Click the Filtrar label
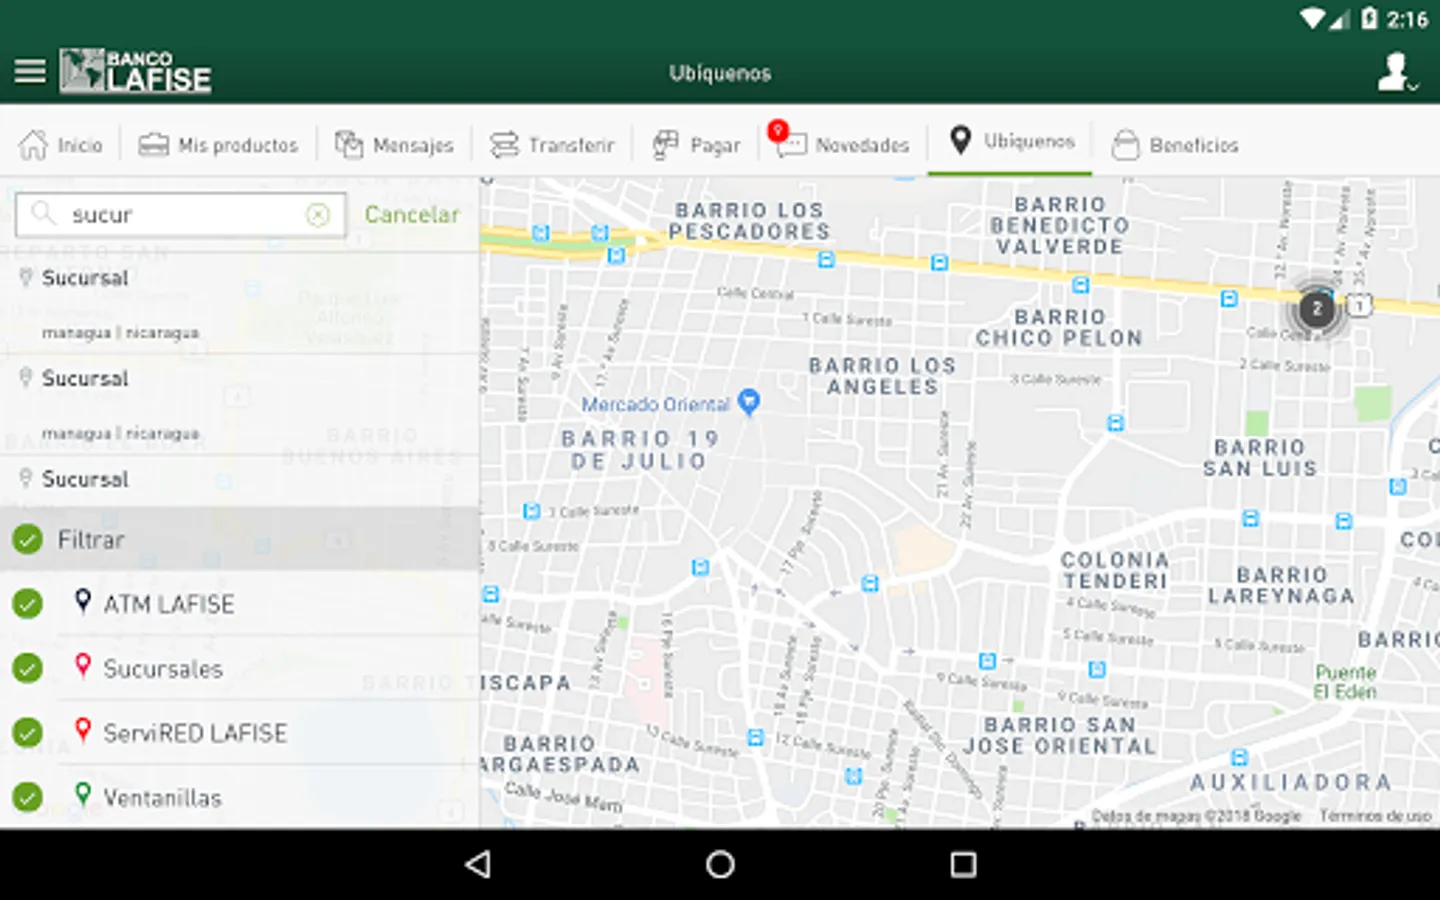The image size is (1440, 900). tap(91, 540)
